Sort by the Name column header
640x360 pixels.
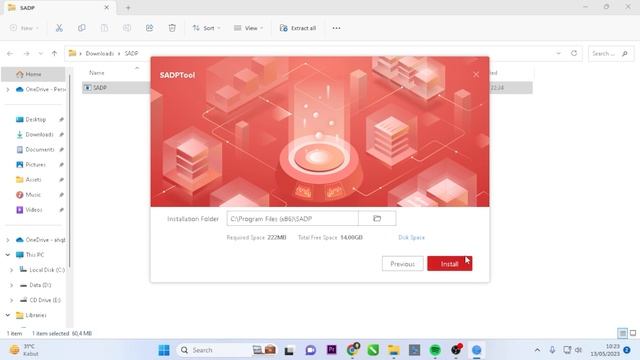point(97,73)
